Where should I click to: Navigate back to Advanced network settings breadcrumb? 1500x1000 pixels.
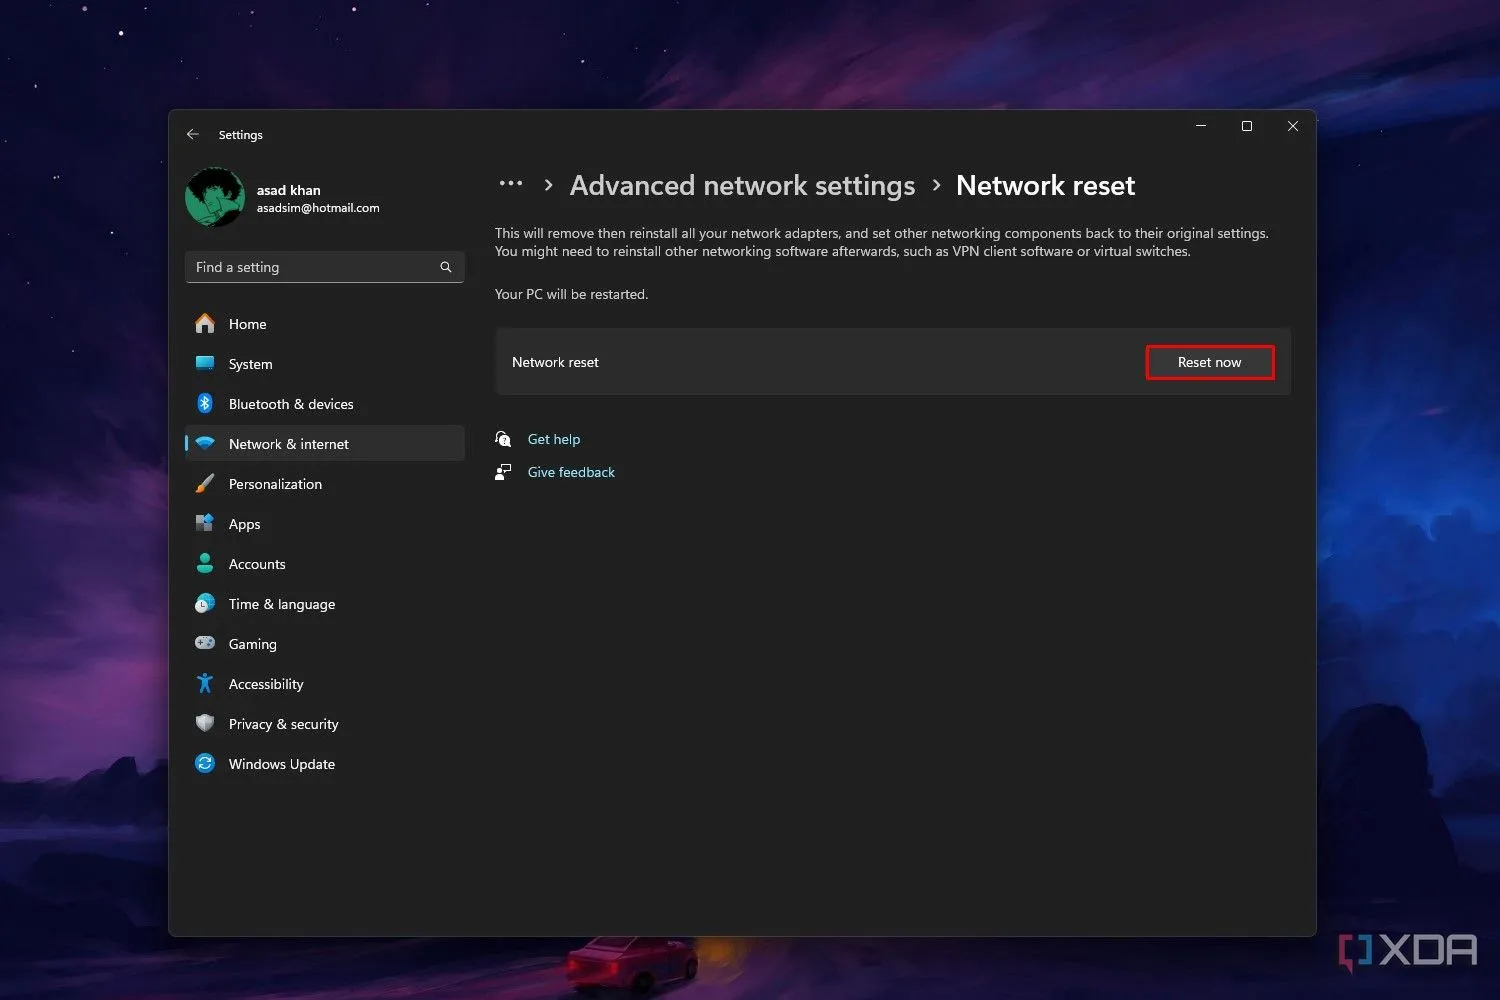pos(742,185)
